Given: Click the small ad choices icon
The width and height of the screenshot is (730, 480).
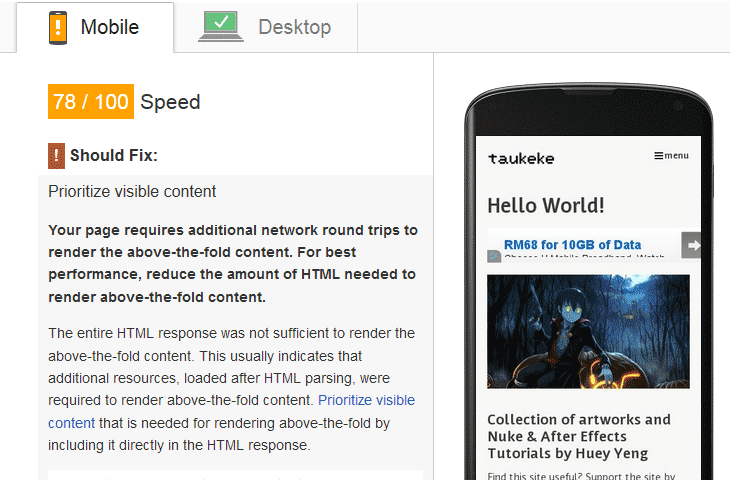Looking at the screenshot, I should [x=493, y=256].
